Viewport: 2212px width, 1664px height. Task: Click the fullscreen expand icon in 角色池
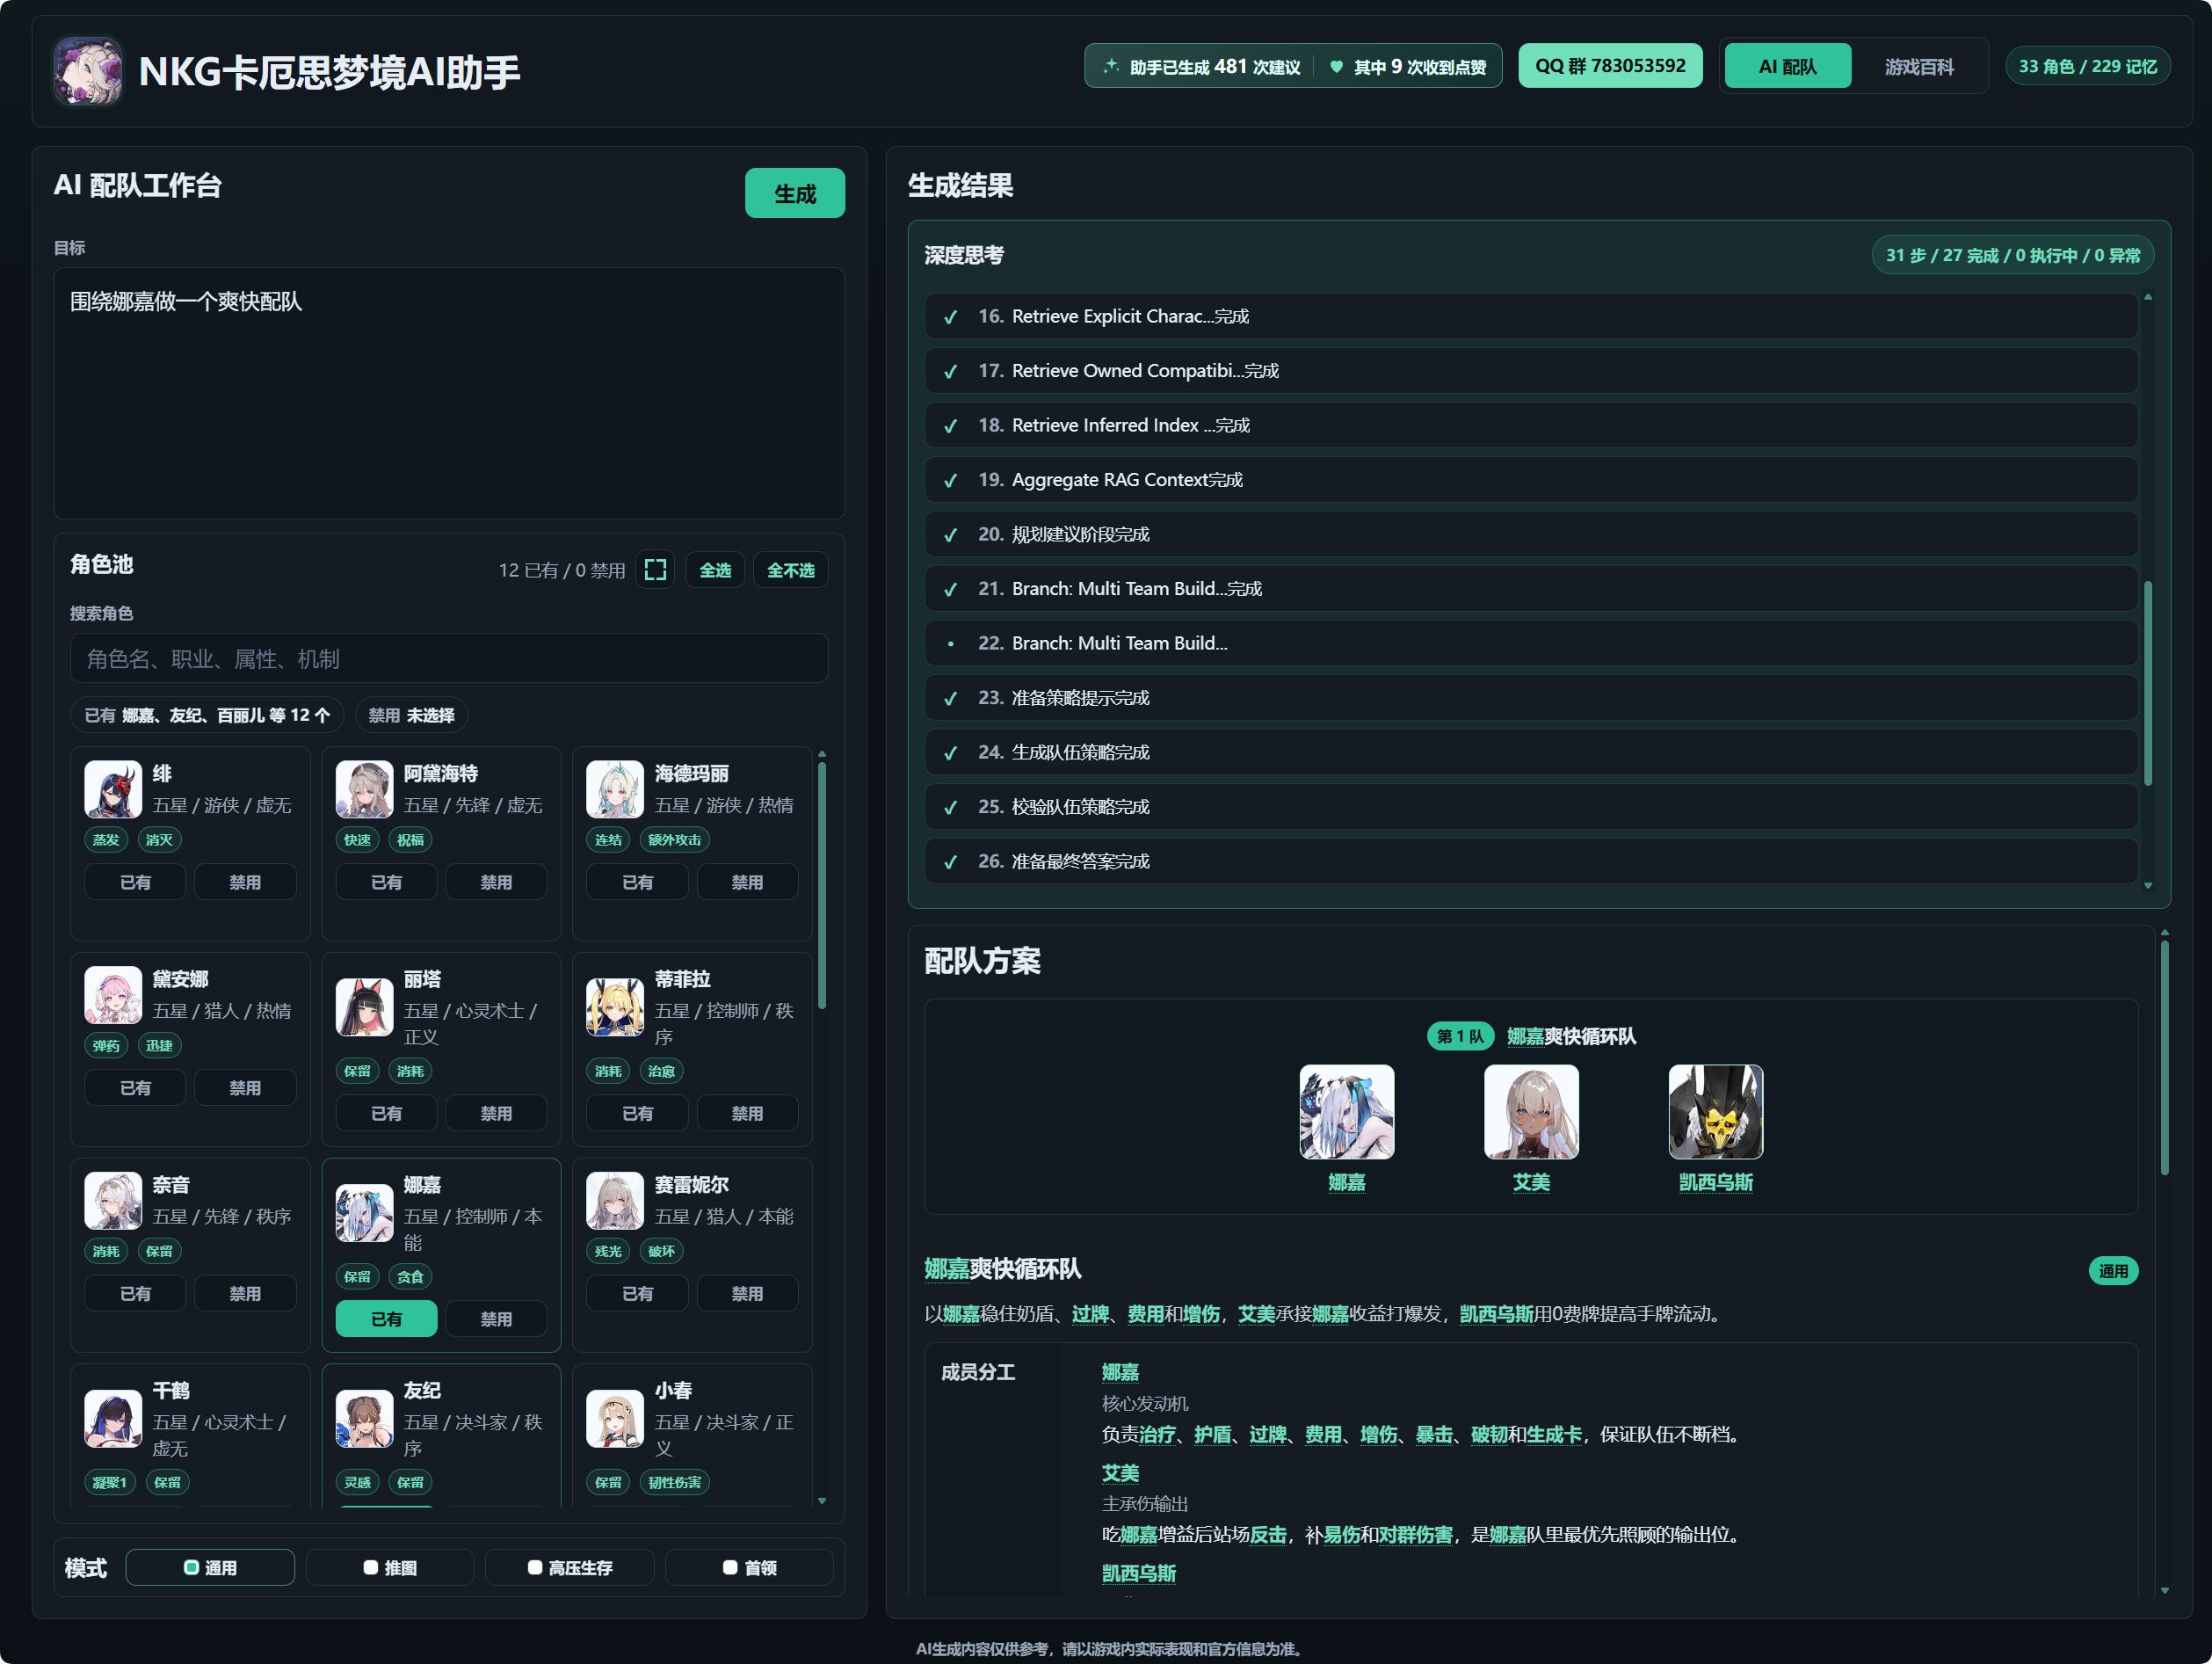(655, 570)
